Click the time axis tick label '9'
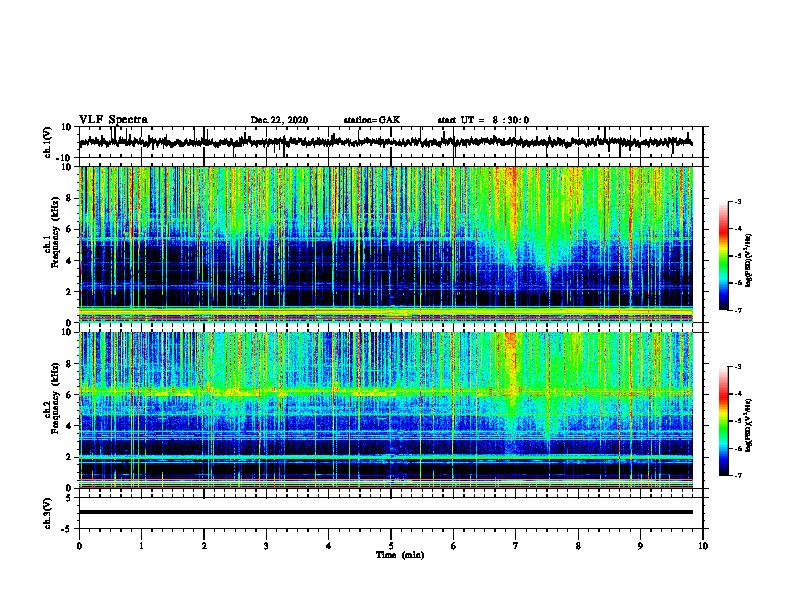Viewport: 792px width, 612px height. click(x=640, y=546)
